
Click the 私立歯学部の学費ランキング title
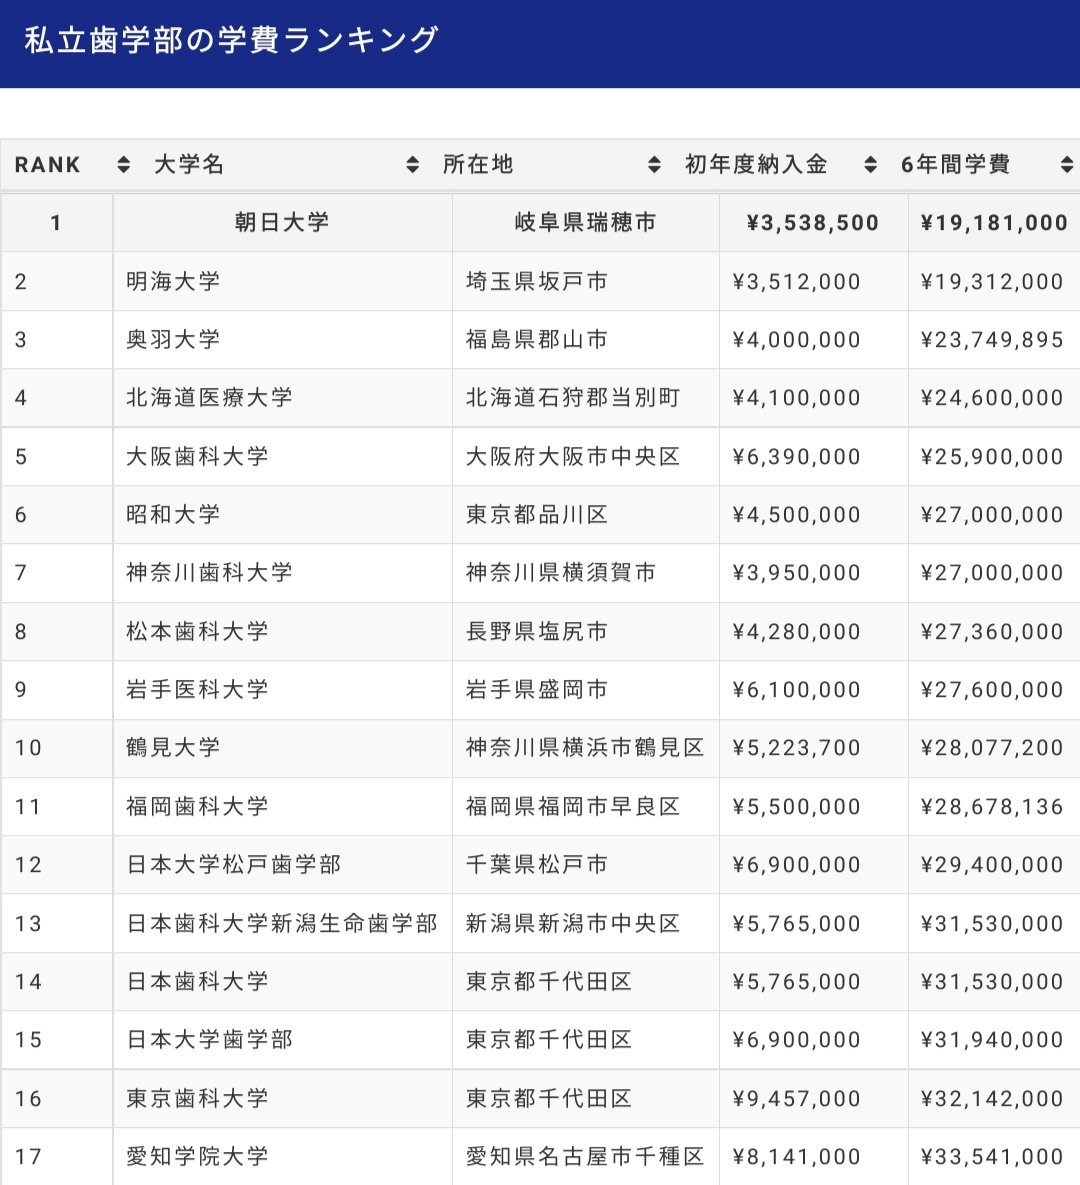pyautogui.click(x=231, y=40)
